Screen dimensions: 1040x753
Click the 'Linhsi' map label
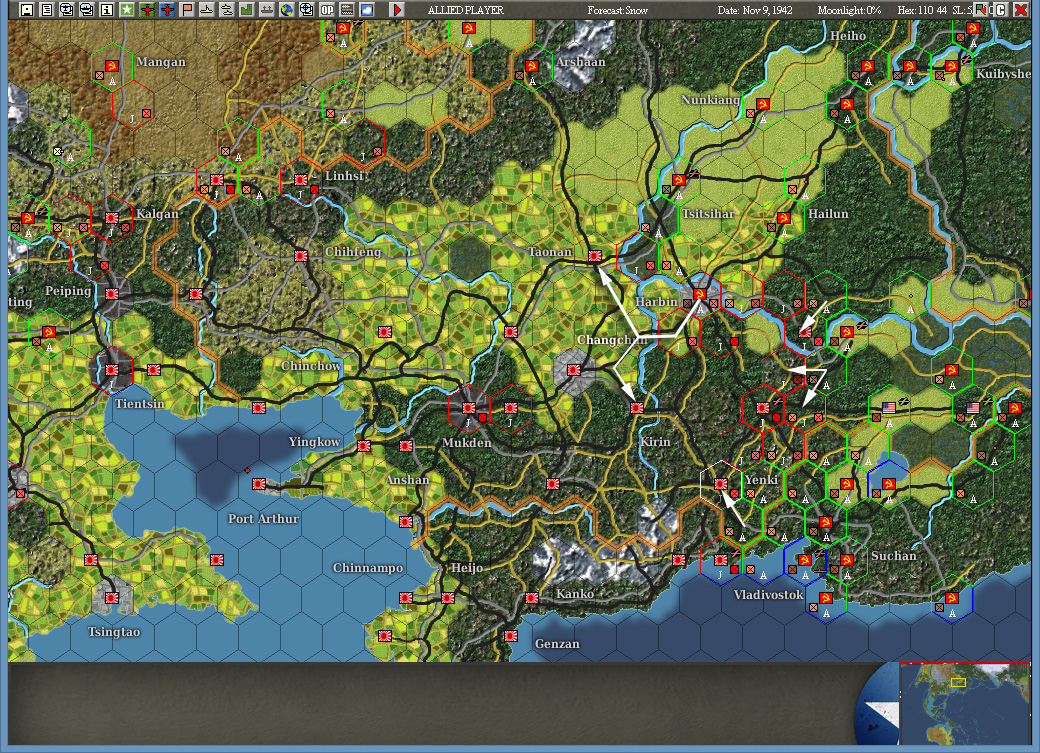[345, 176]
